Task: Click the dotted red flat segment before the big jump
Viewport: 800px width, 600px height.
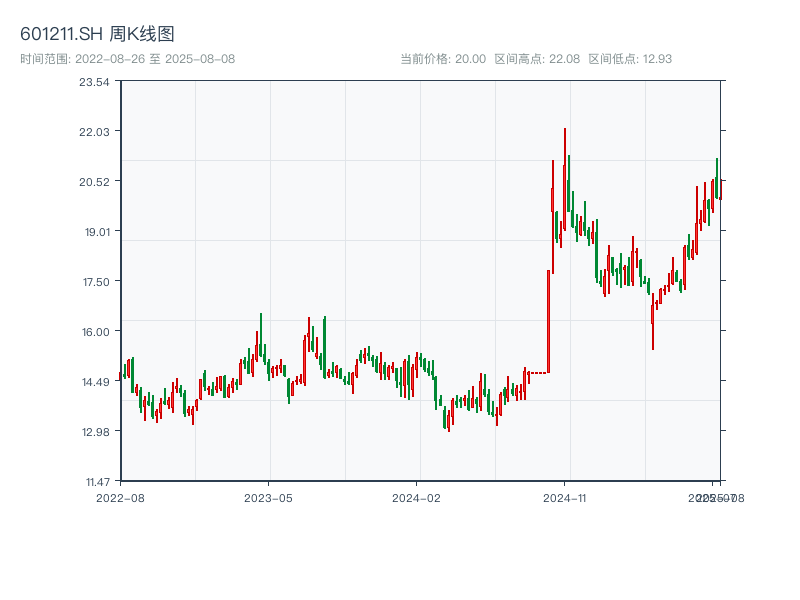Action: click(x=537, y=373)
